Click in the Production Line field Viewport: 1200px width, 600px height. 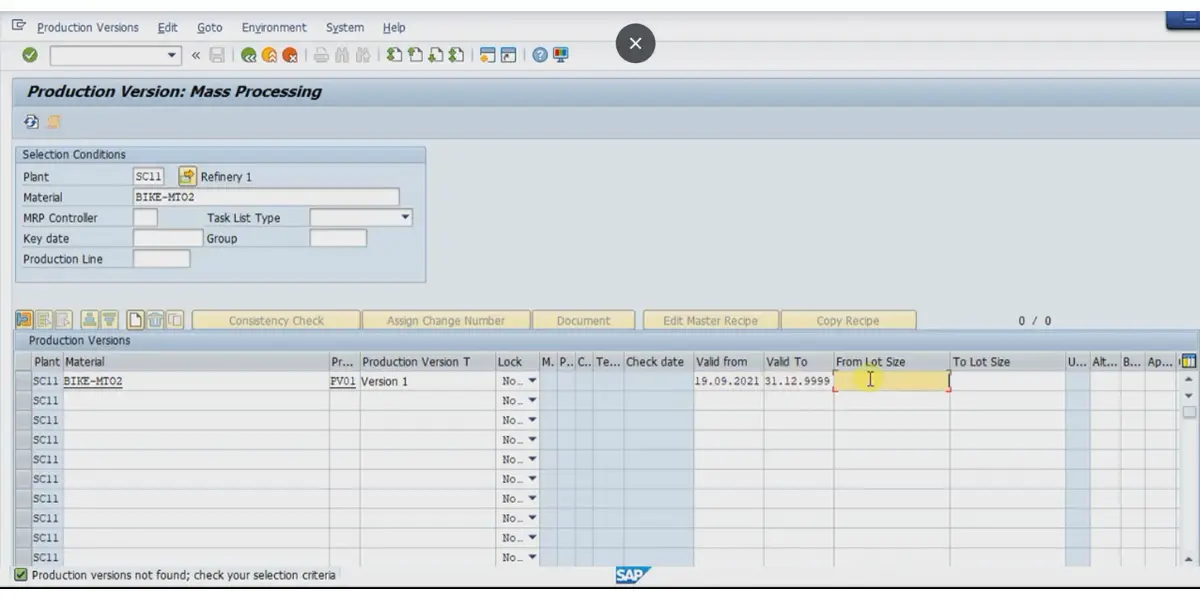click(161, 259)
